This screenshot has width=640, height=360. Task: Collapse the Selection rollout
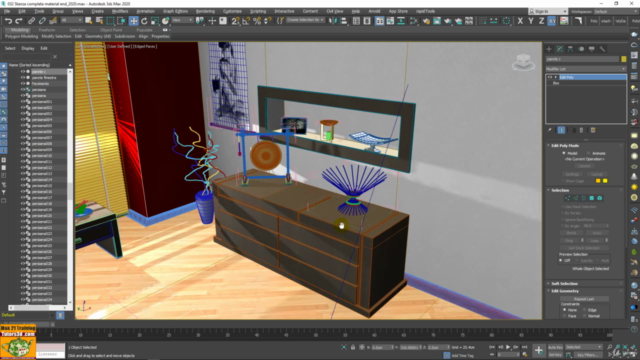[x=560, y=190]
